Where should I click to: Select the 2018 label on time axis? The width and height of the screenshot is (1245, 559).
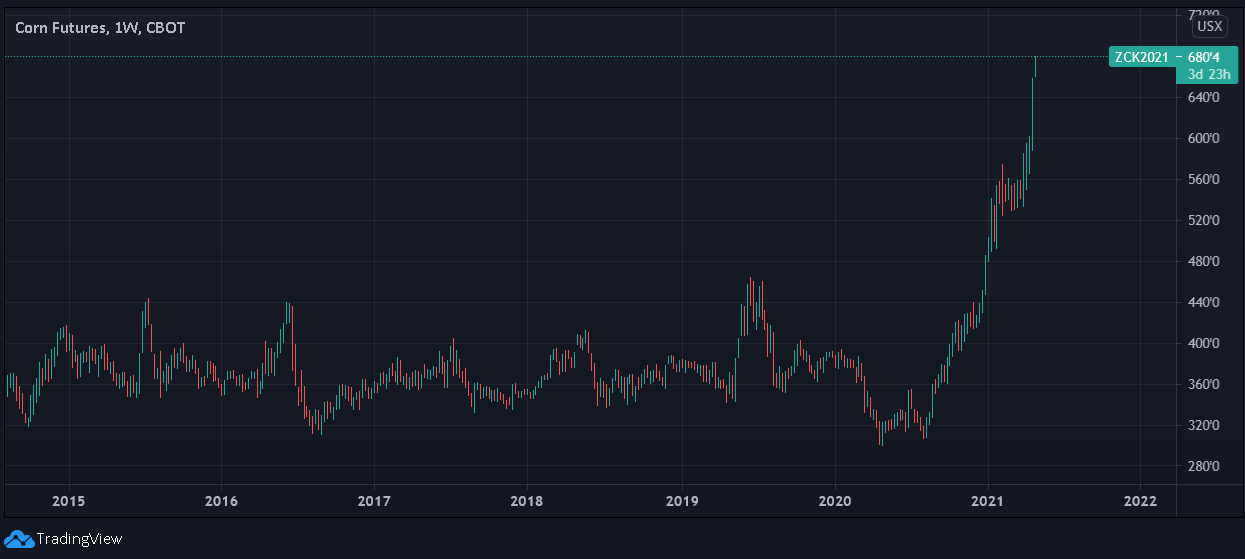click(x=527, y=500)
